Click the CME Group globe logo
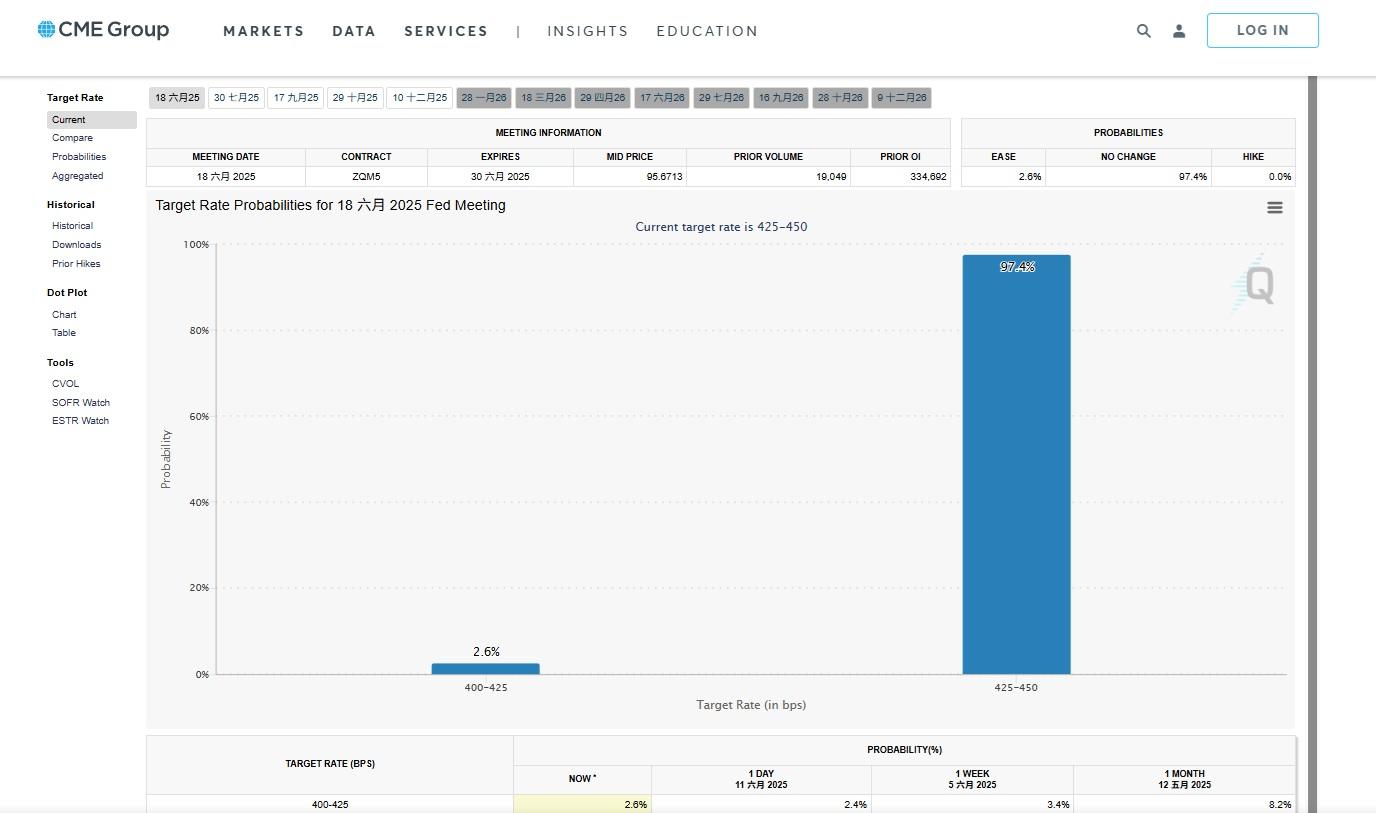 tap(46, 29)
